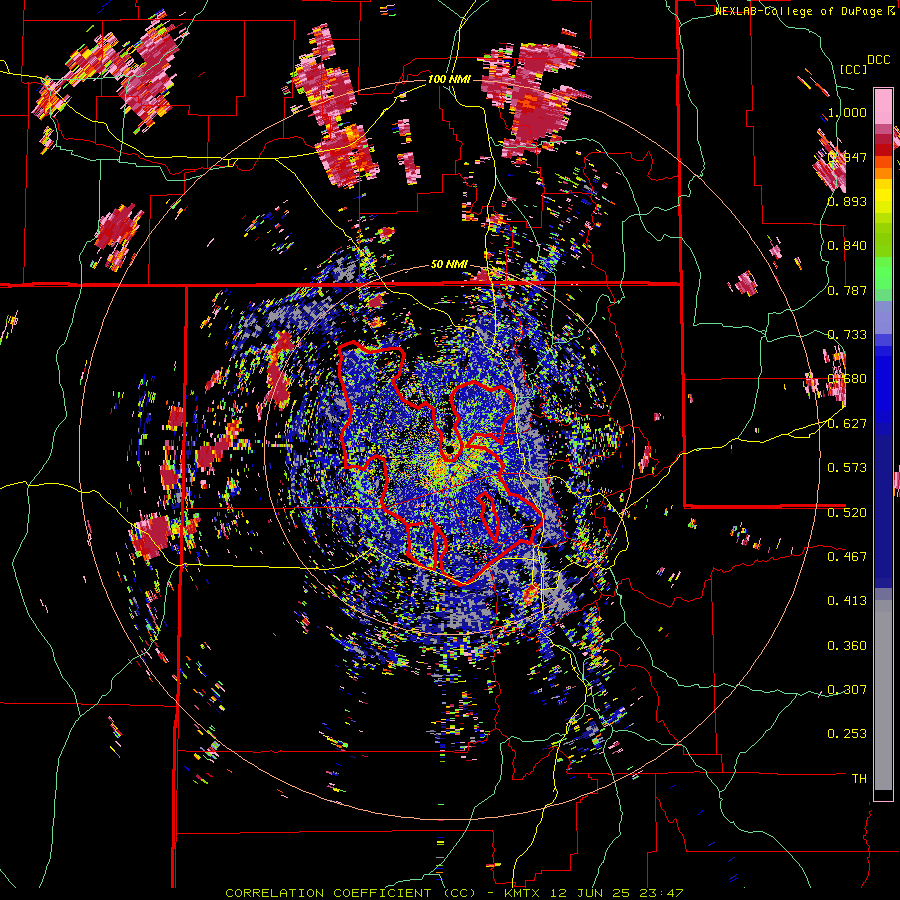The height and width of the screenshot is (900, 900).
Task: Click the DCC product label
Action: [878, 60]
